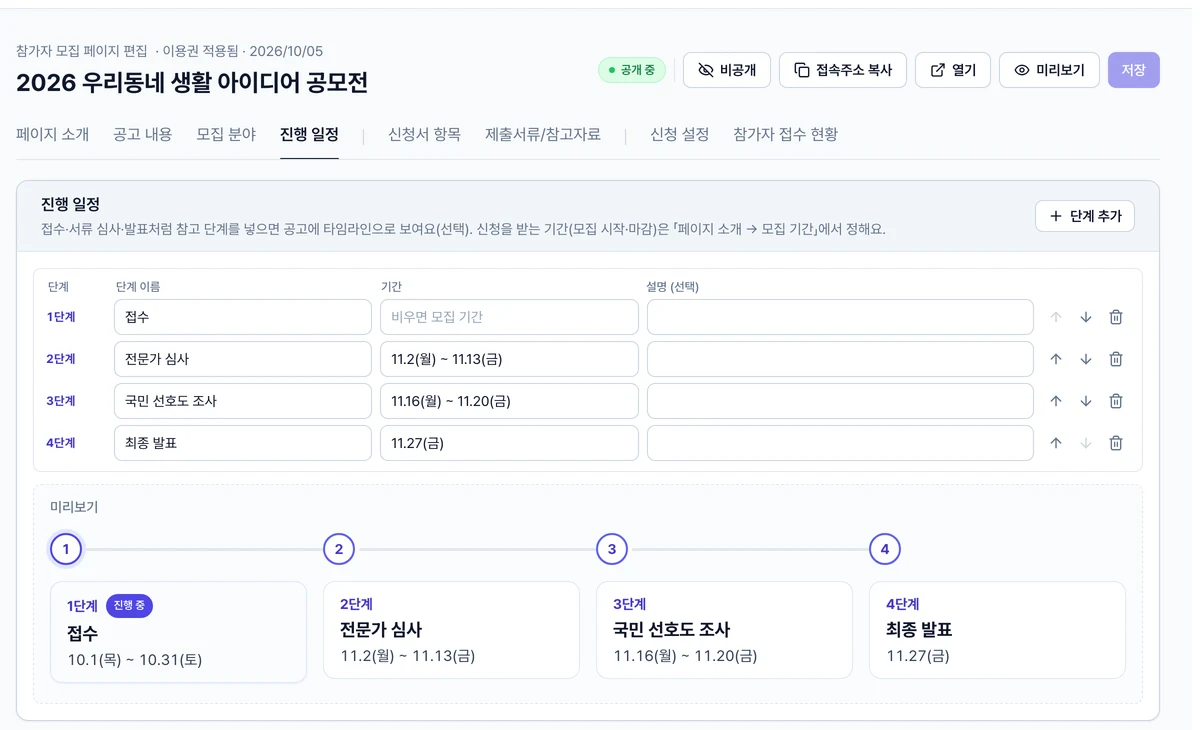Move 국민 선호도 조사 row down
The height and width of the screenshot is (730, 1200).
[1086, 401]
